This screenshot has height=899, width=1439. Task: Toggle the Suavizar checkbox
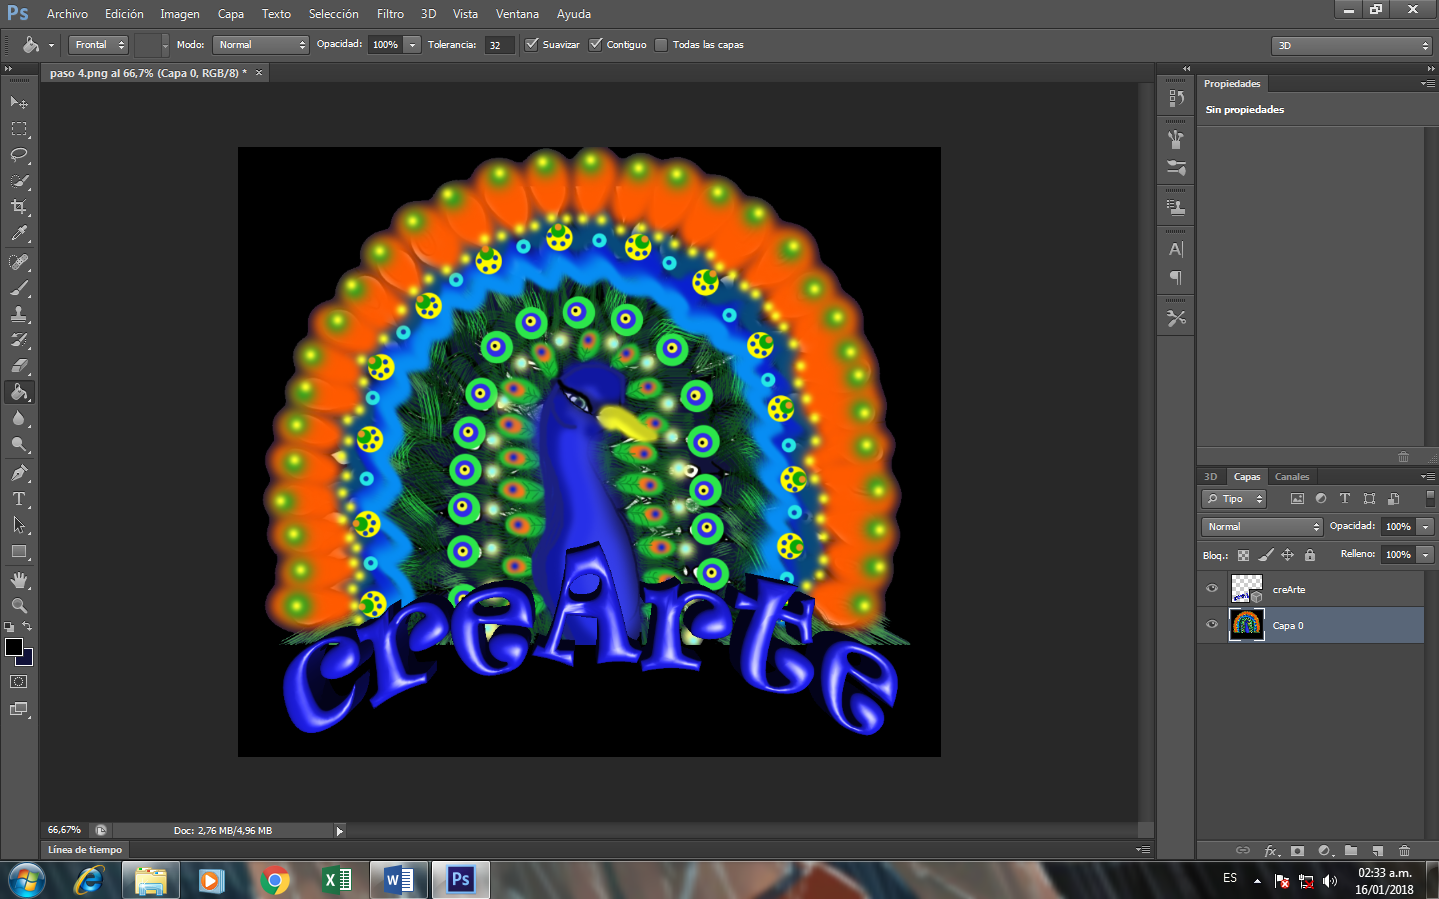tap(532, 44)
